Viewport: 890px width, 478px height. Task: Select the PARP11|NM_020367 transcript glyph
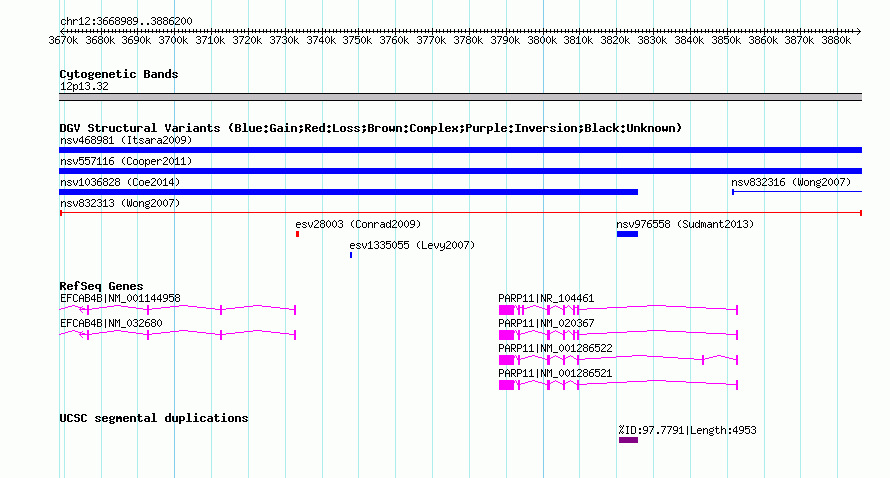[x=618, y=334]
